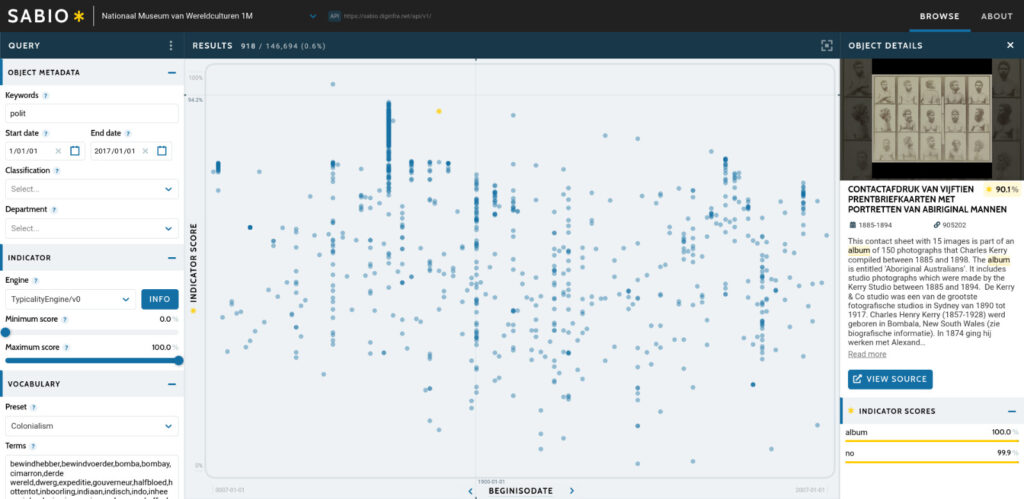Click the Terms help icon

pyautogui.click(x=33, y=446)
